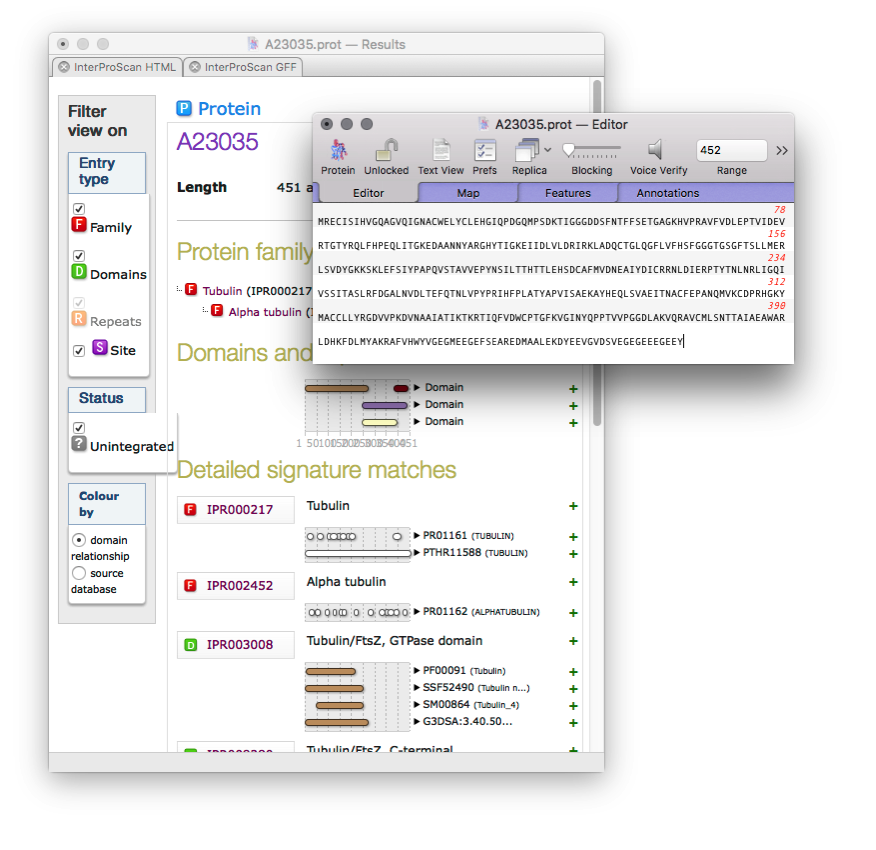Expand the Tubulin signature plus sign
This screenshot has height=850, width=876.
point(573,507)
